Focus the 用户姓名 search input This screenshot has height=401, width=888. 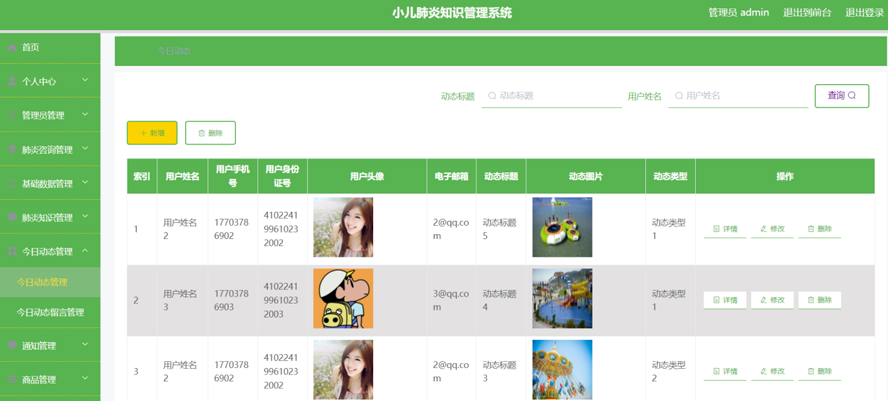(738, 96)
